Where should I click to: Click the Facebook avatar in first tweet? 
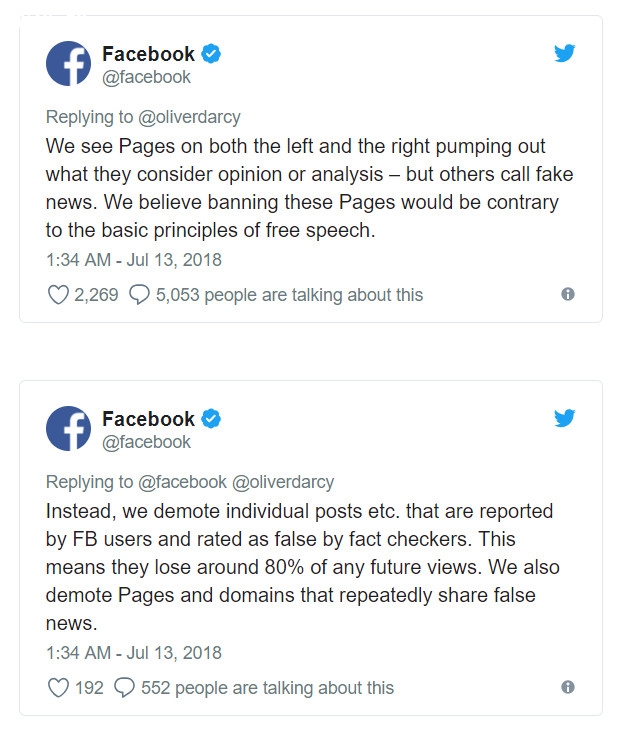coord(69,64)
